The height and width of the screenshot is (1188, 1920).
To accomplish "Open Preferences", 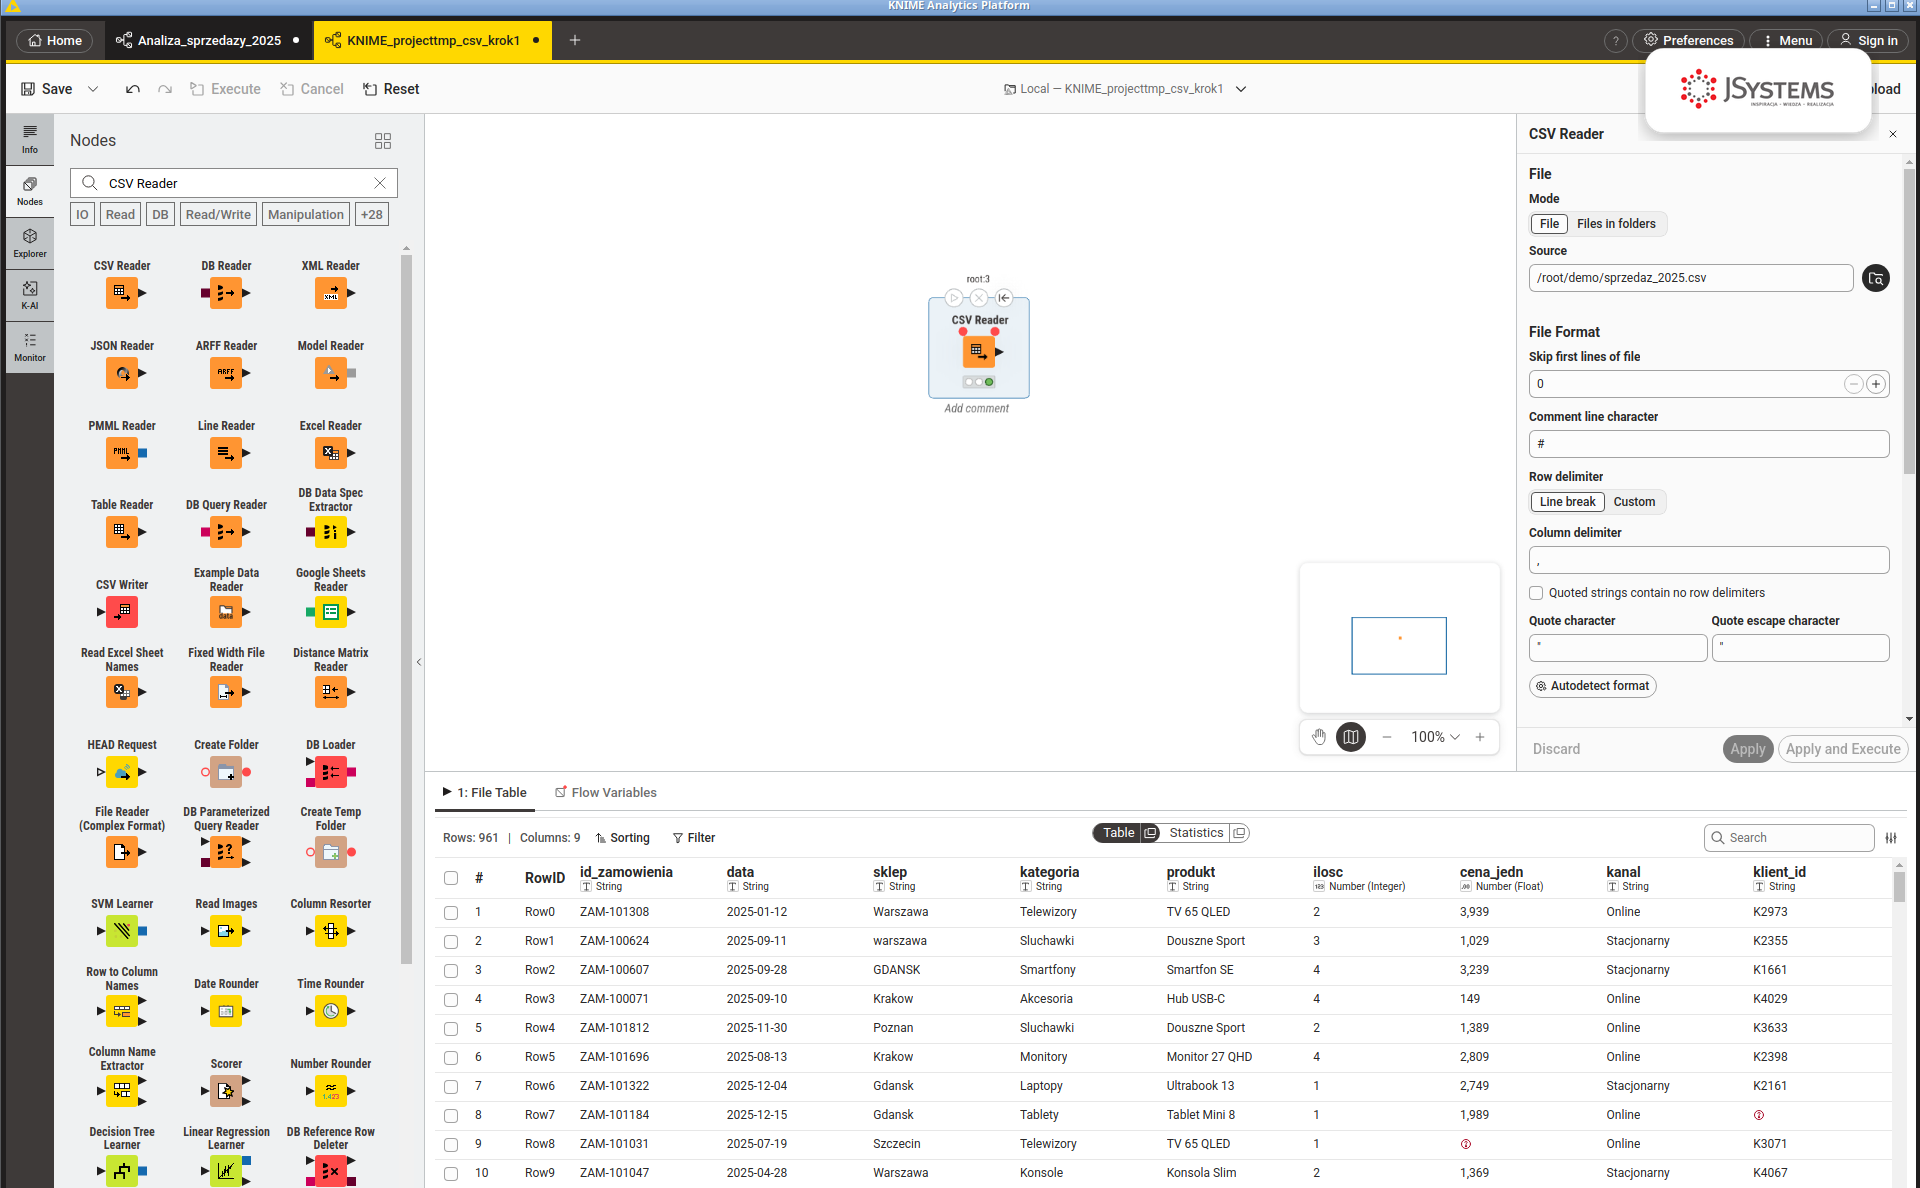I will [x=1688, y=41].
